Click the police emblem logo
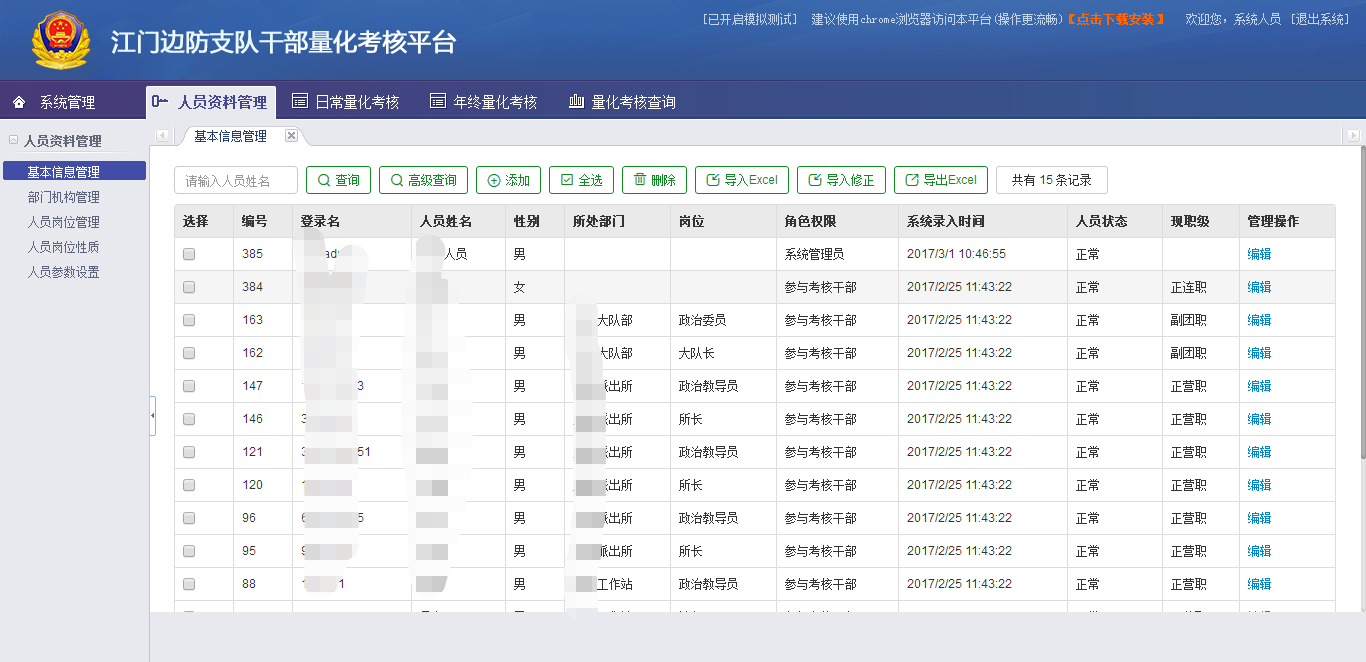1366x662 pixels. 61,41
